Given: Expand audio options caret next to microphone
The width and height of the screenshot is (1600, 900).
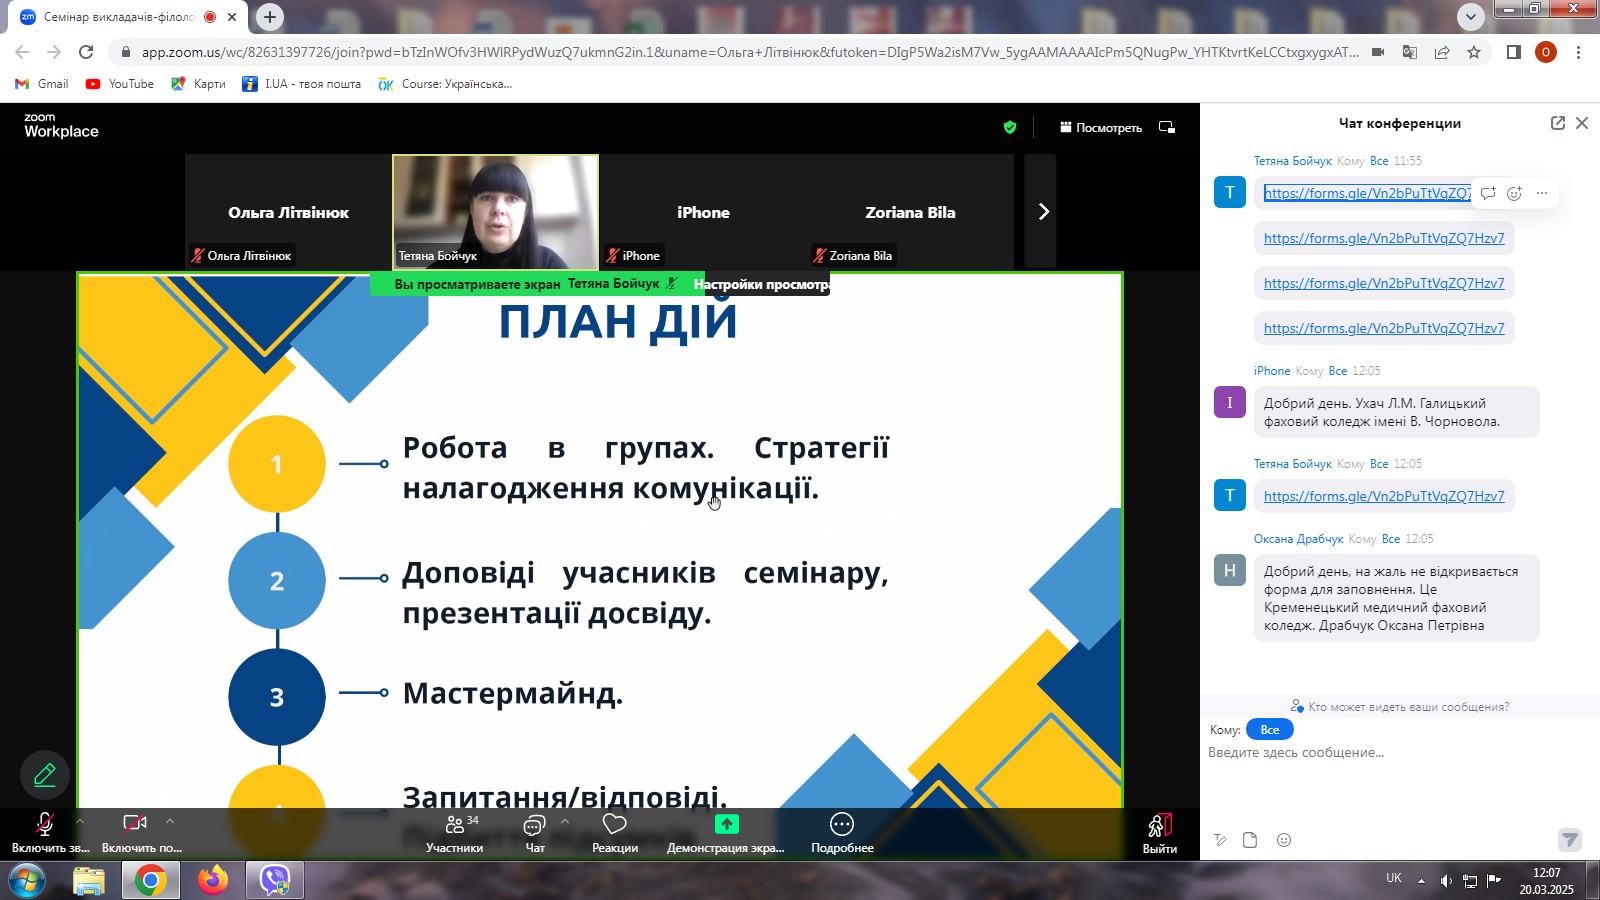Looking at the screenshot, I should pyautogui.click(x=80, y=821).
